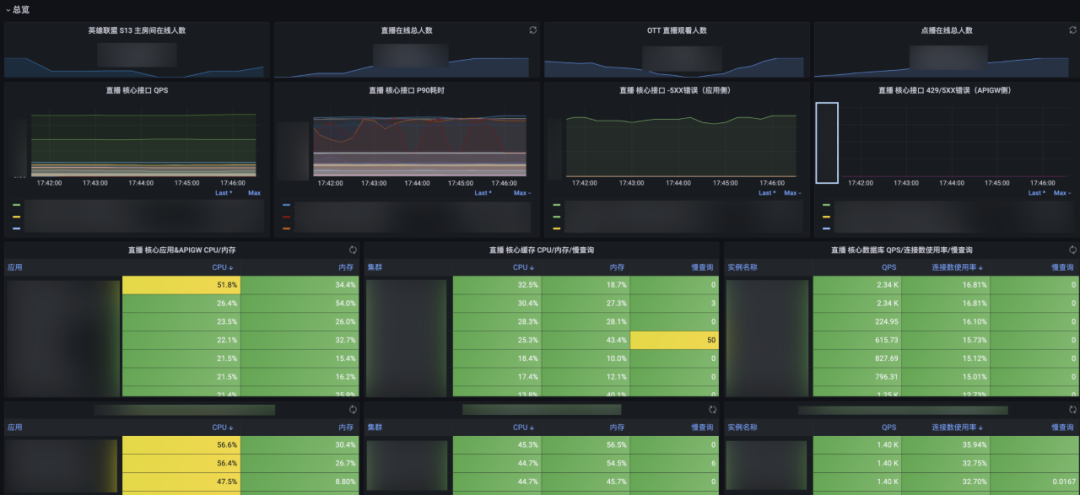Select the 54.5% 内存 cell
This screenshot has height=495, width=1080.
tap(585, 463)
